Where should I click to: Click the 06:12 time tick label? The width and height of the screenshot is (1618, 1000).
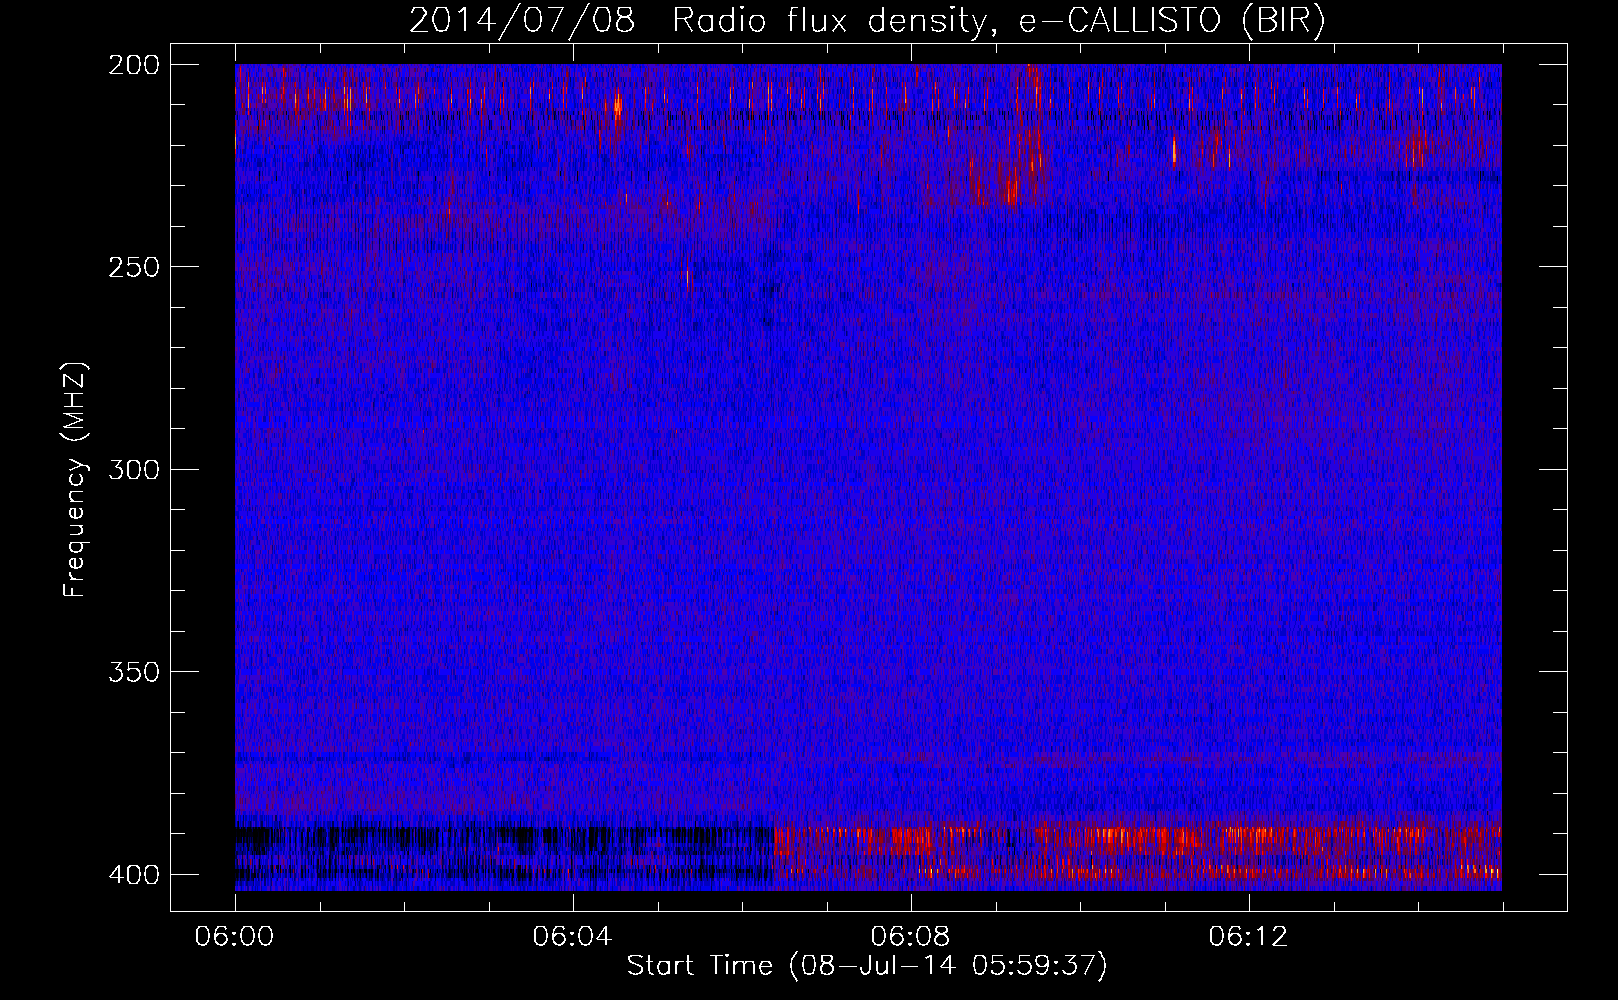pos(1248,937)
